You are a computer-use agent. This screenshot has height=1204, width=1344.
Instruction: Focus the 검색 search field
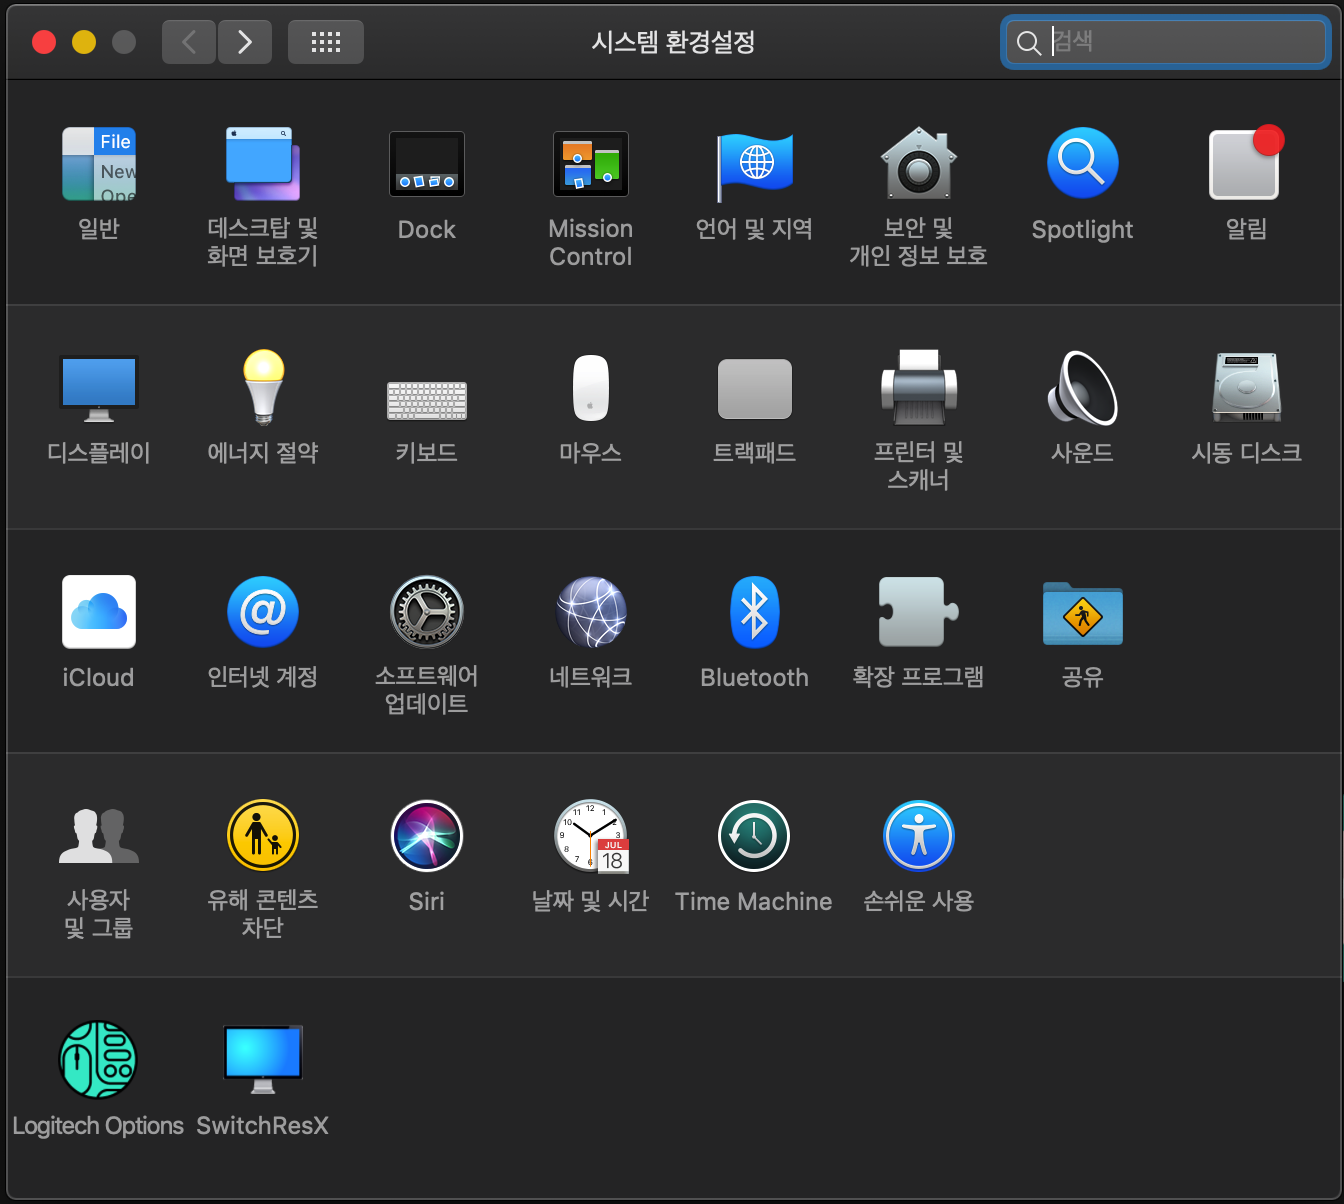tap(1166, 42)
